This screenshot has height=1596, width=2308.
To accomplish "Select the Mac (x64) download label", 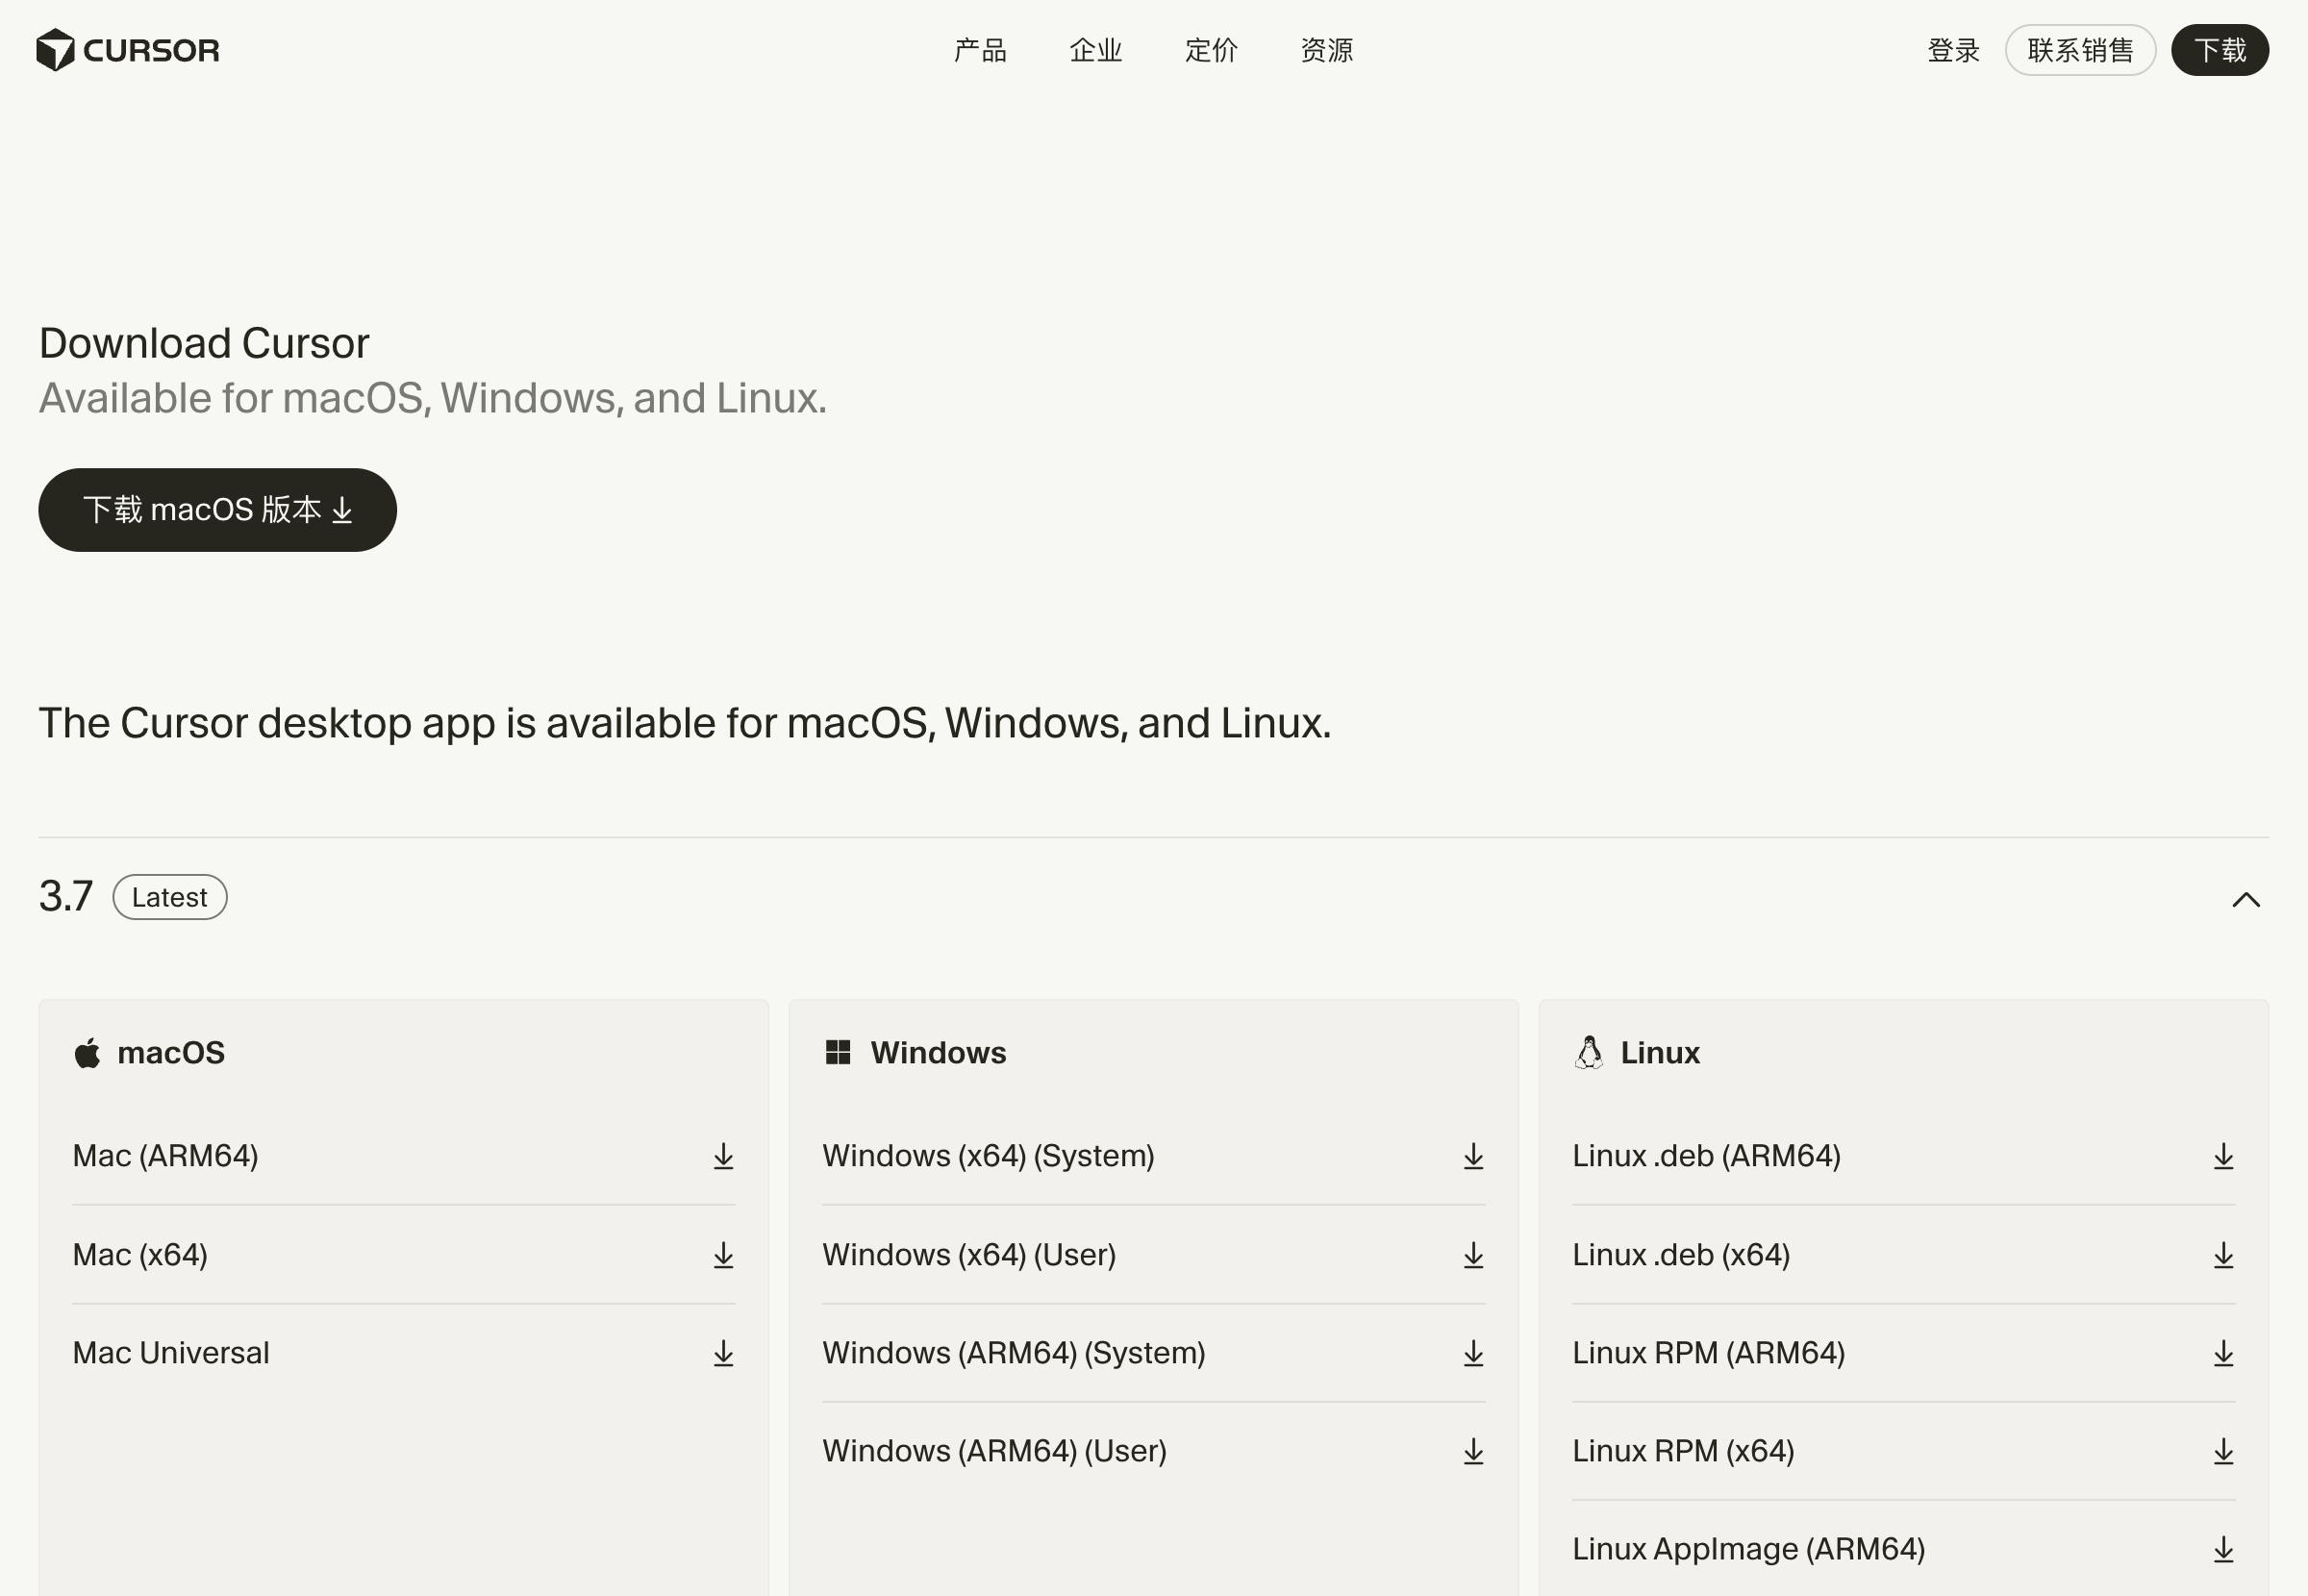I will [x=140, y=1255].
